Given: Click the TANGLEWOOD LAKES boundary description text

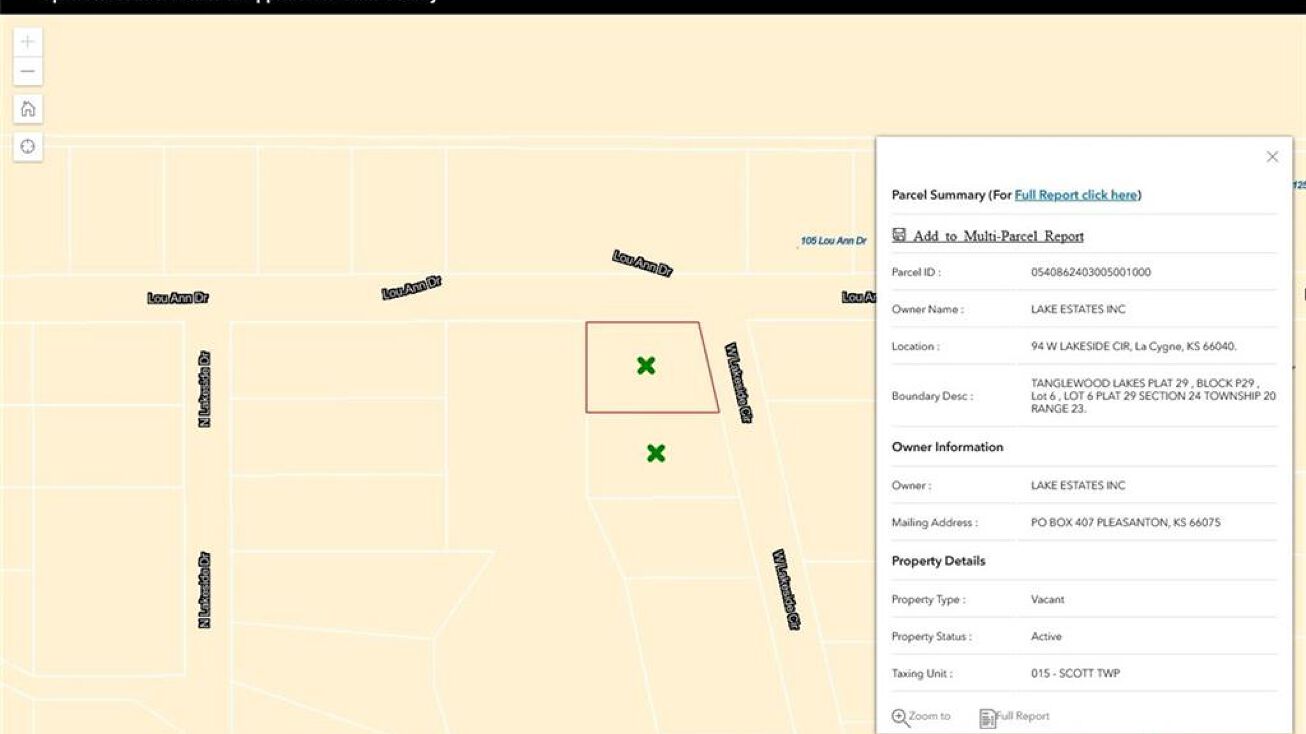Looking at the screenshot, I should click(x=1152, y=396).
